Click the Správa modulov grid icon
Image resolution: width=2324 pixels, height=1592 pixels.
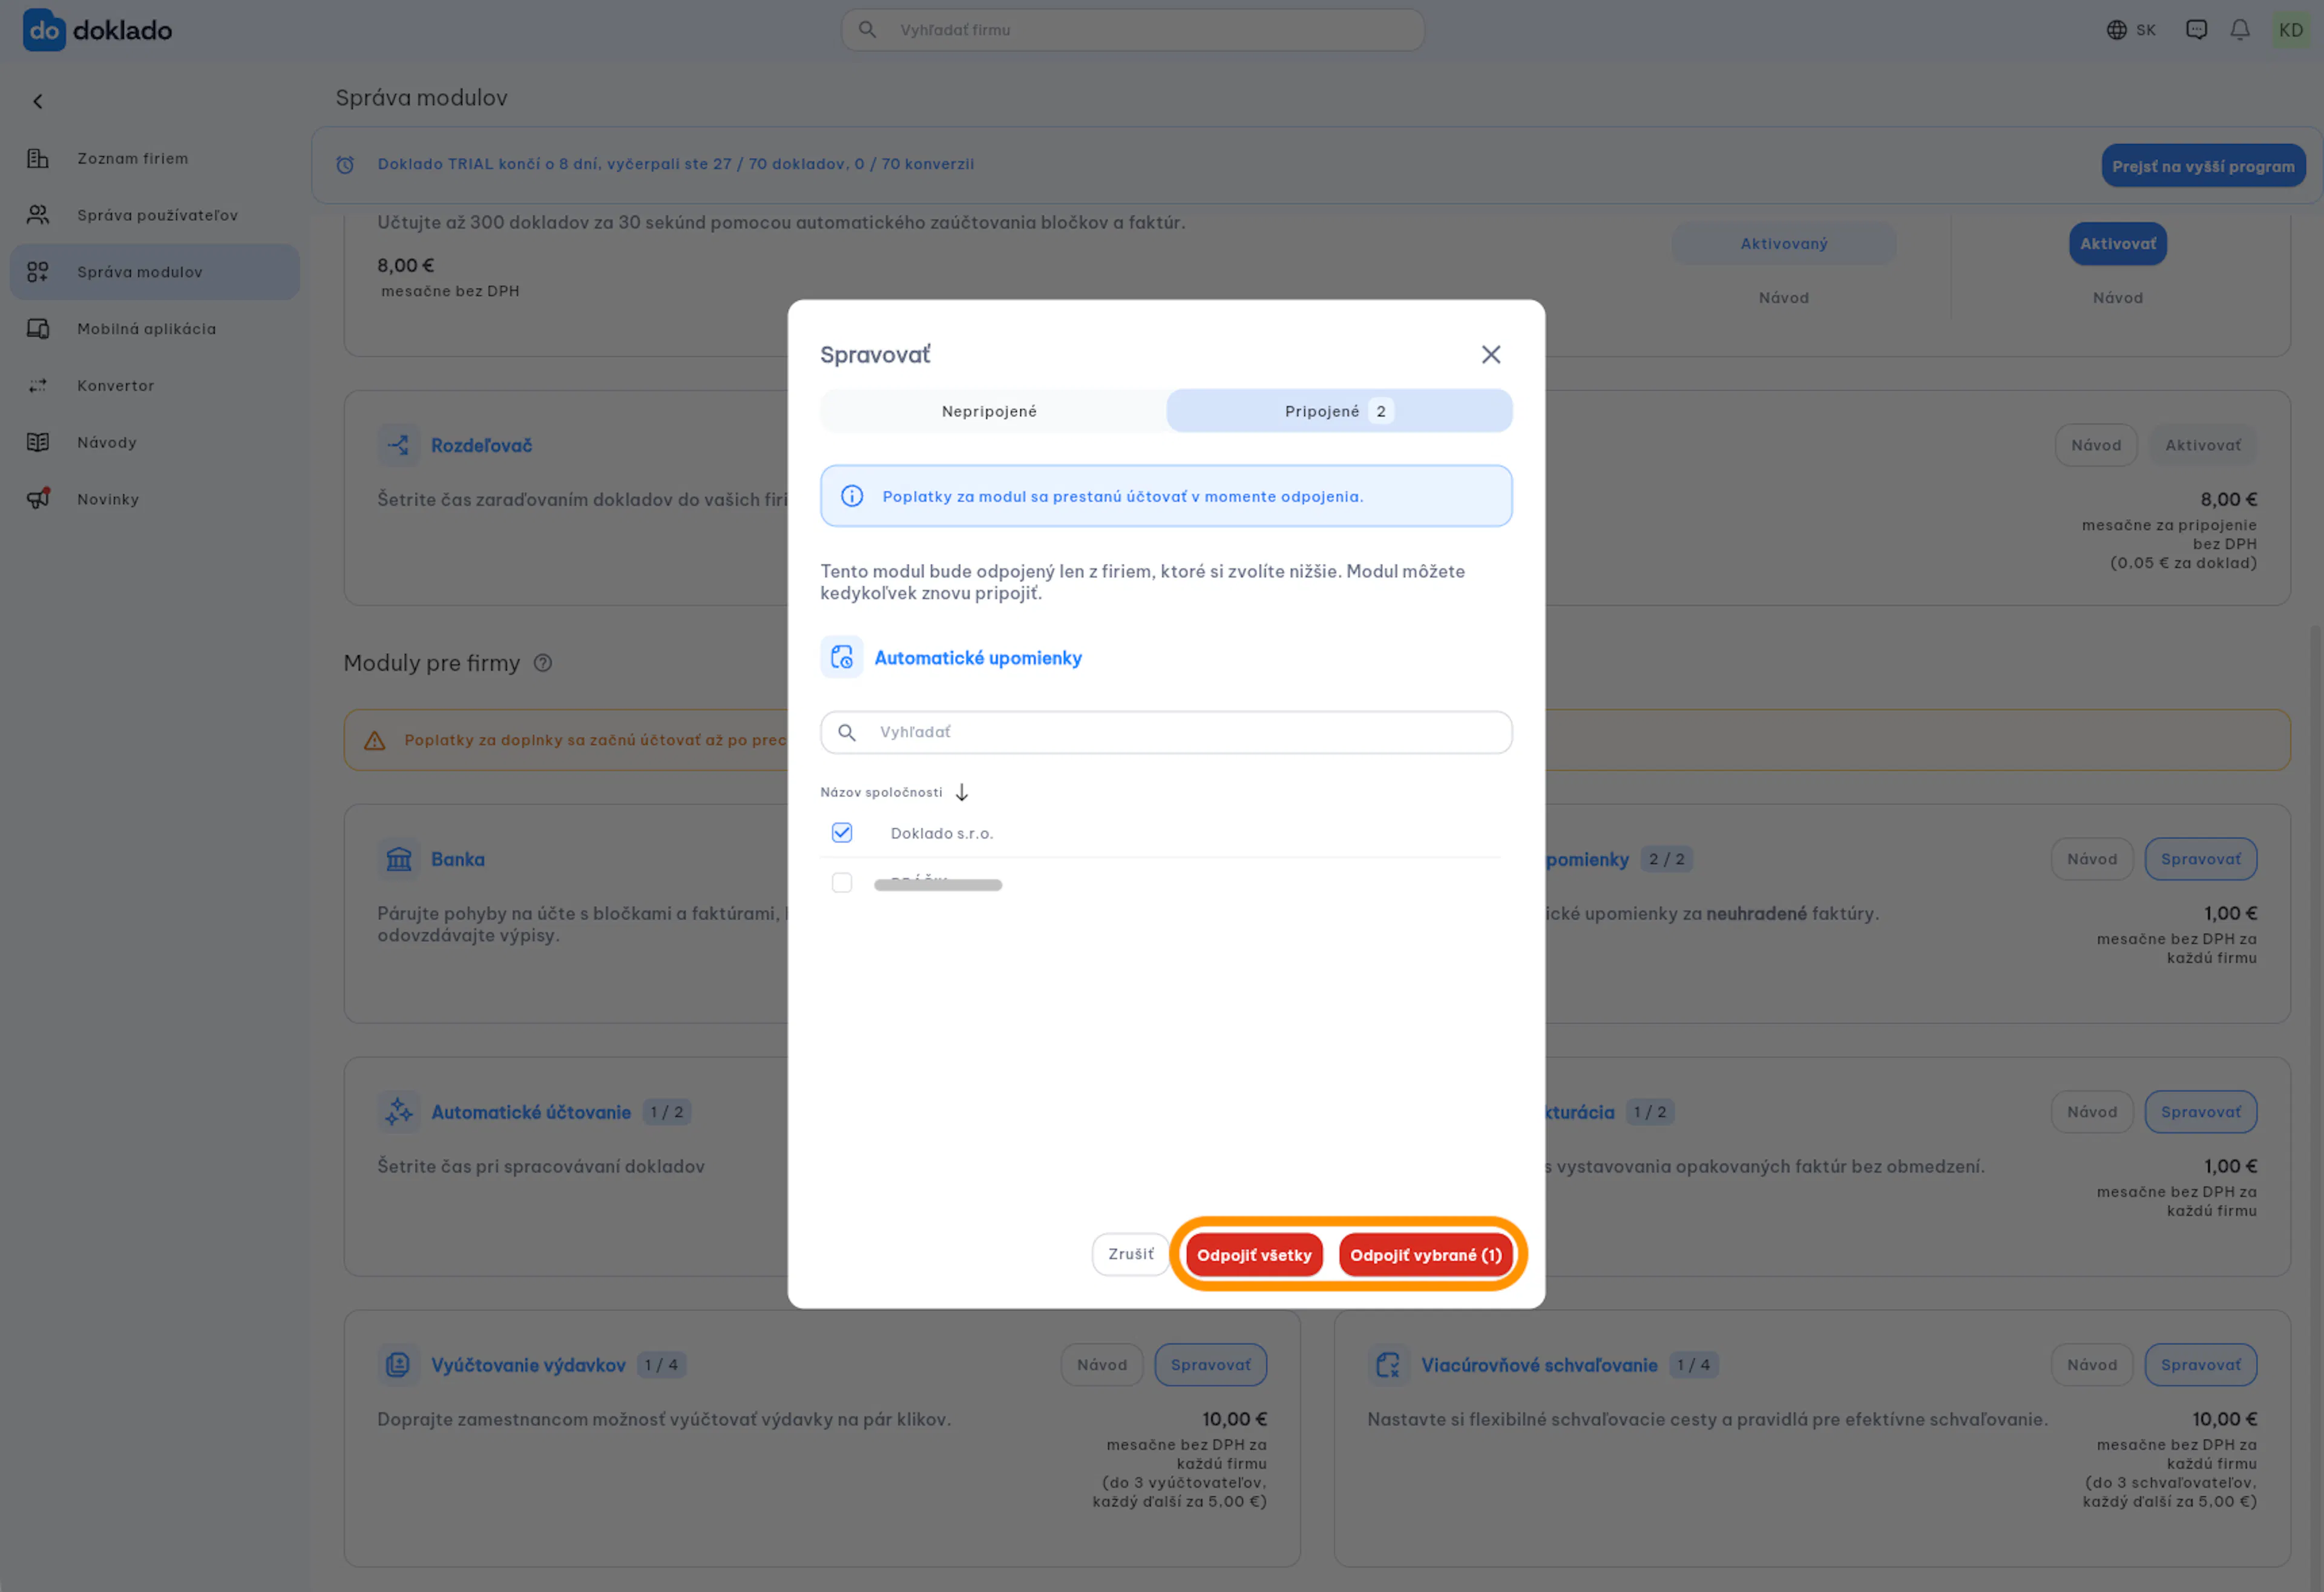[x=38, y=272]
